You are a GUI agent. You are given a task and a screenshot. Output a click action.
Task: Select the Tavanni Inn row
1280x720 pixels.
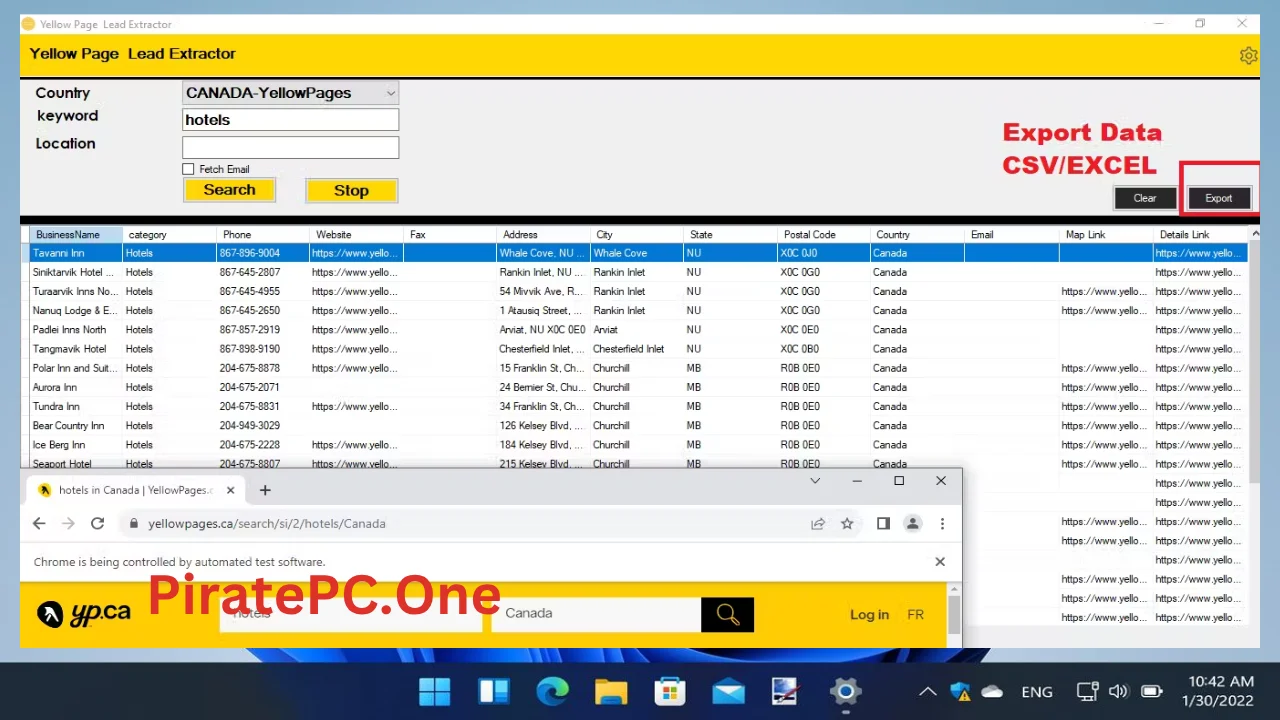(x=639, y=253)
